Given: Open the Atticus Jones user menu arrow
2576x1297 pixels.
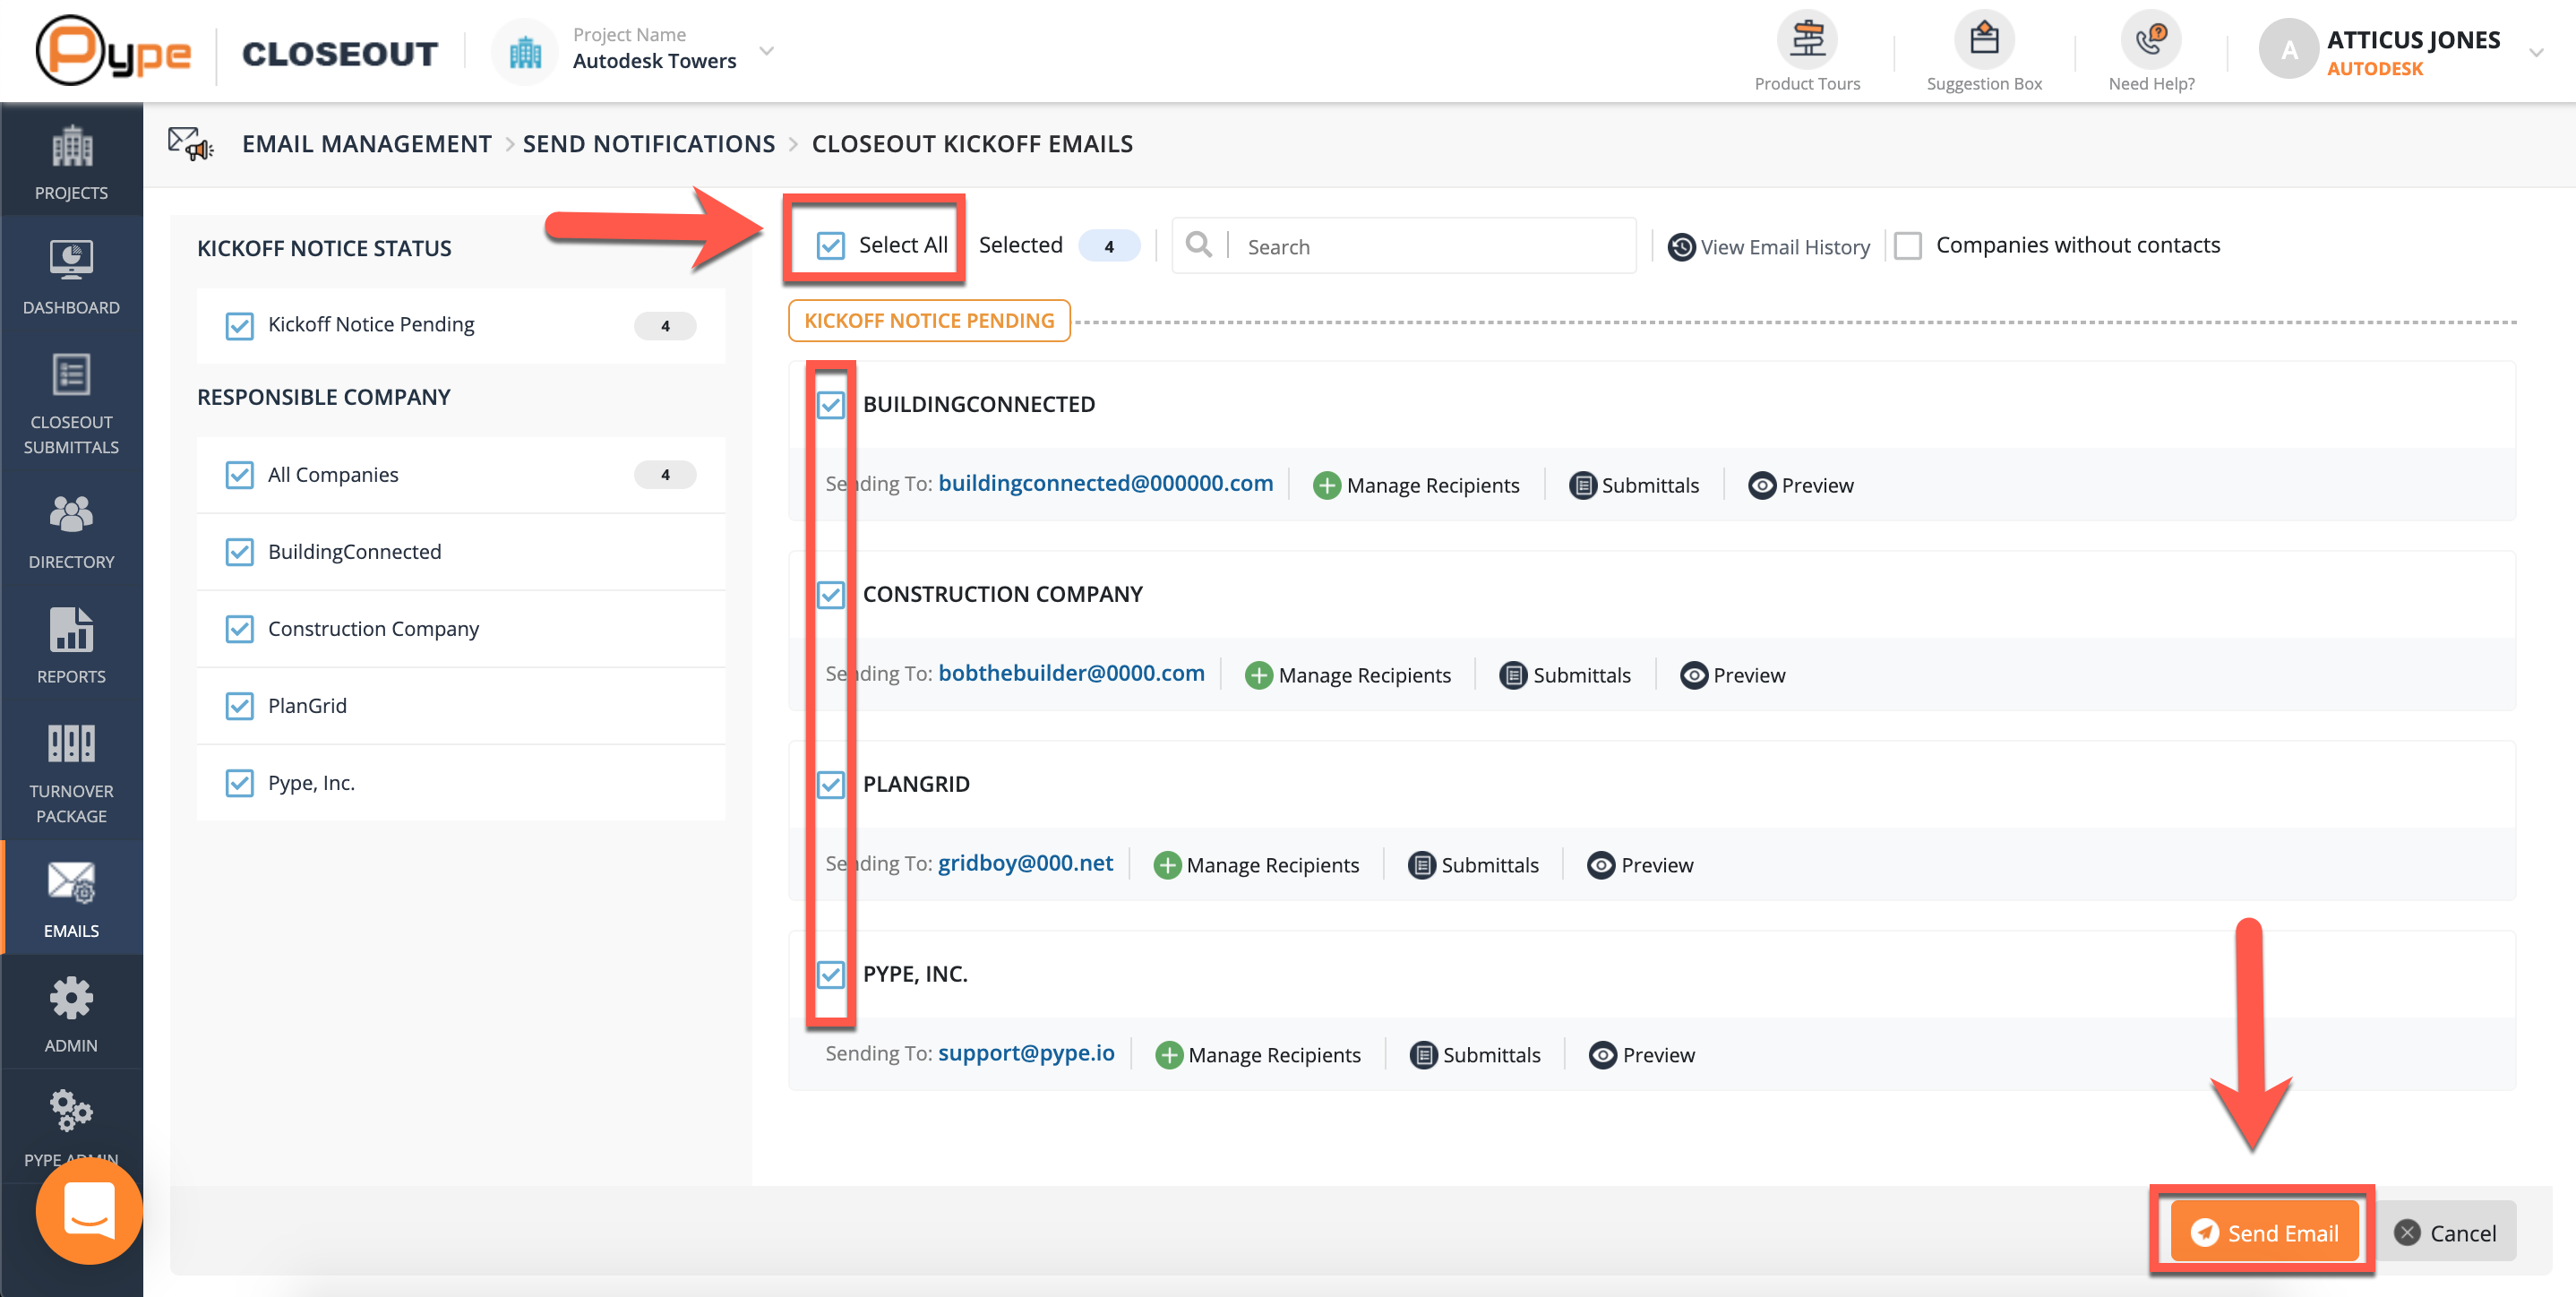Looking at the screenshot, I should pos(2535,53).
